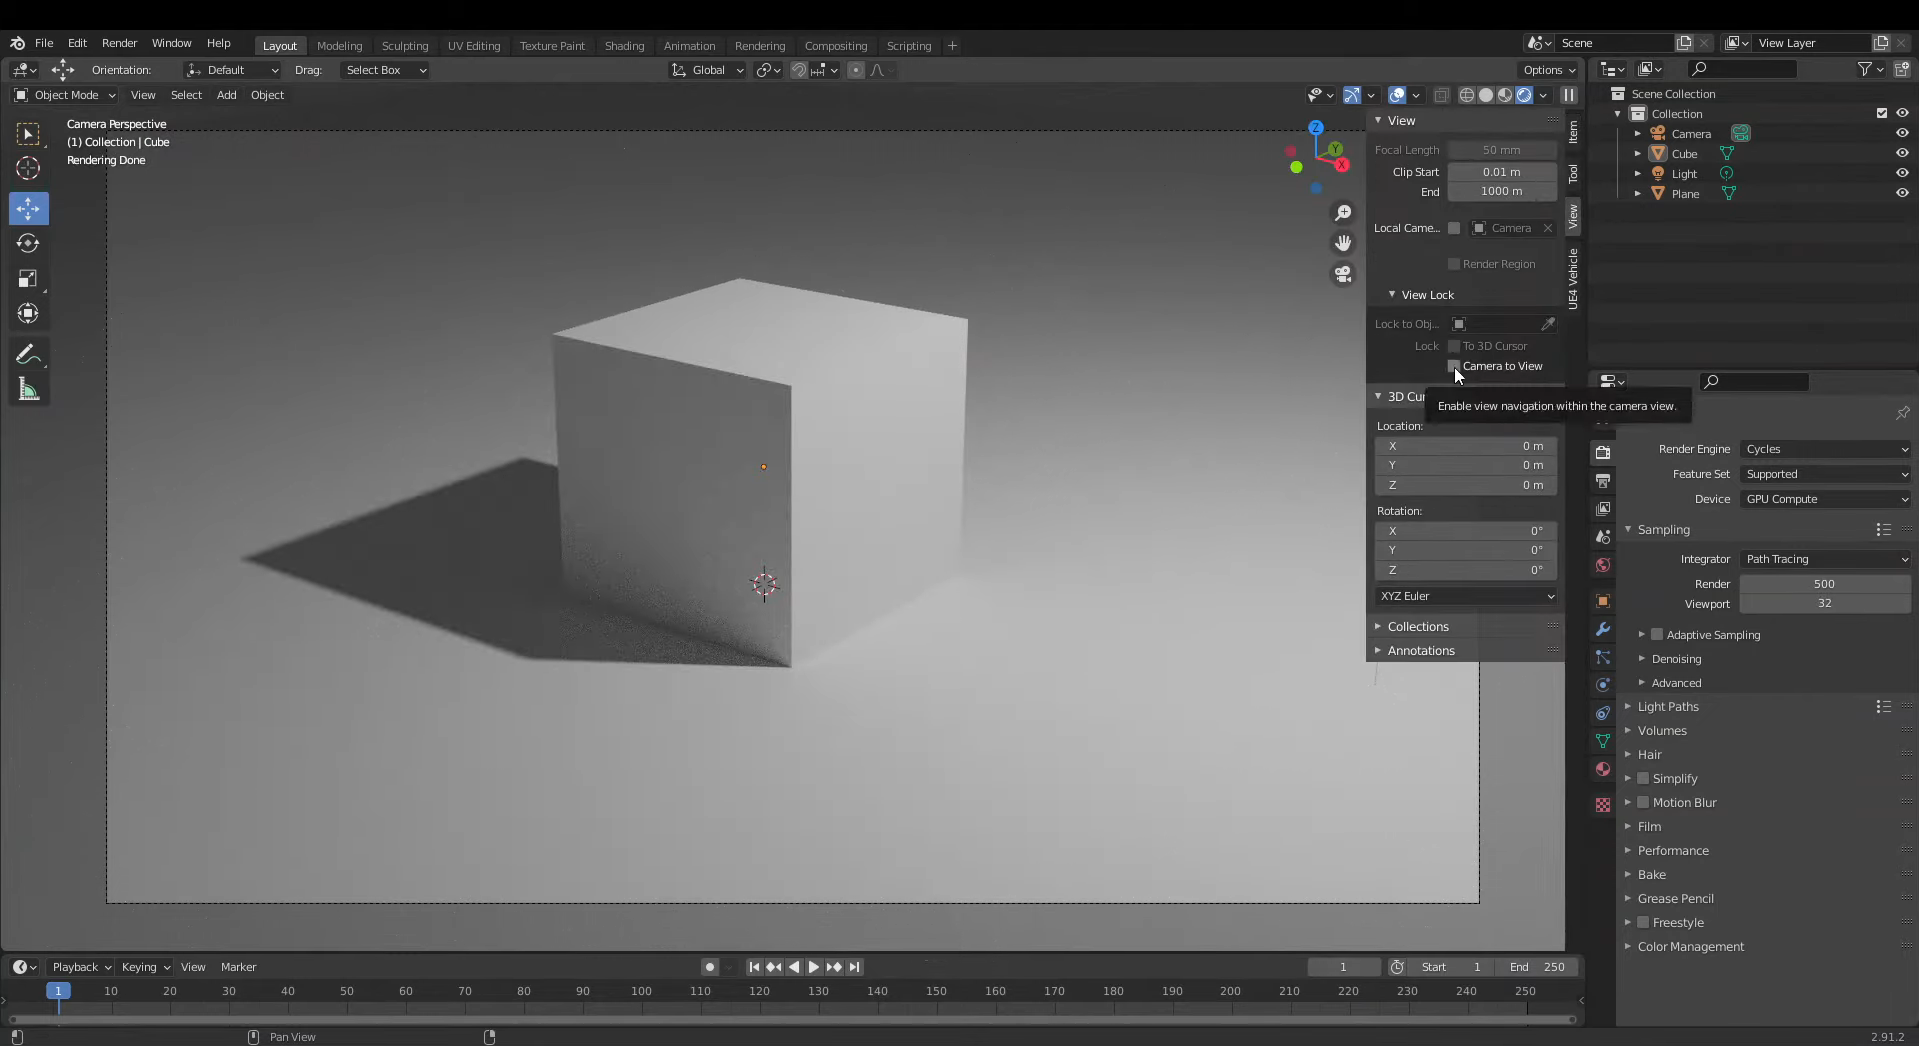The width and height of the screenshot is (1919, 1046).
Task: Switch to the Shading workspace tab
Action: (624, 46)
